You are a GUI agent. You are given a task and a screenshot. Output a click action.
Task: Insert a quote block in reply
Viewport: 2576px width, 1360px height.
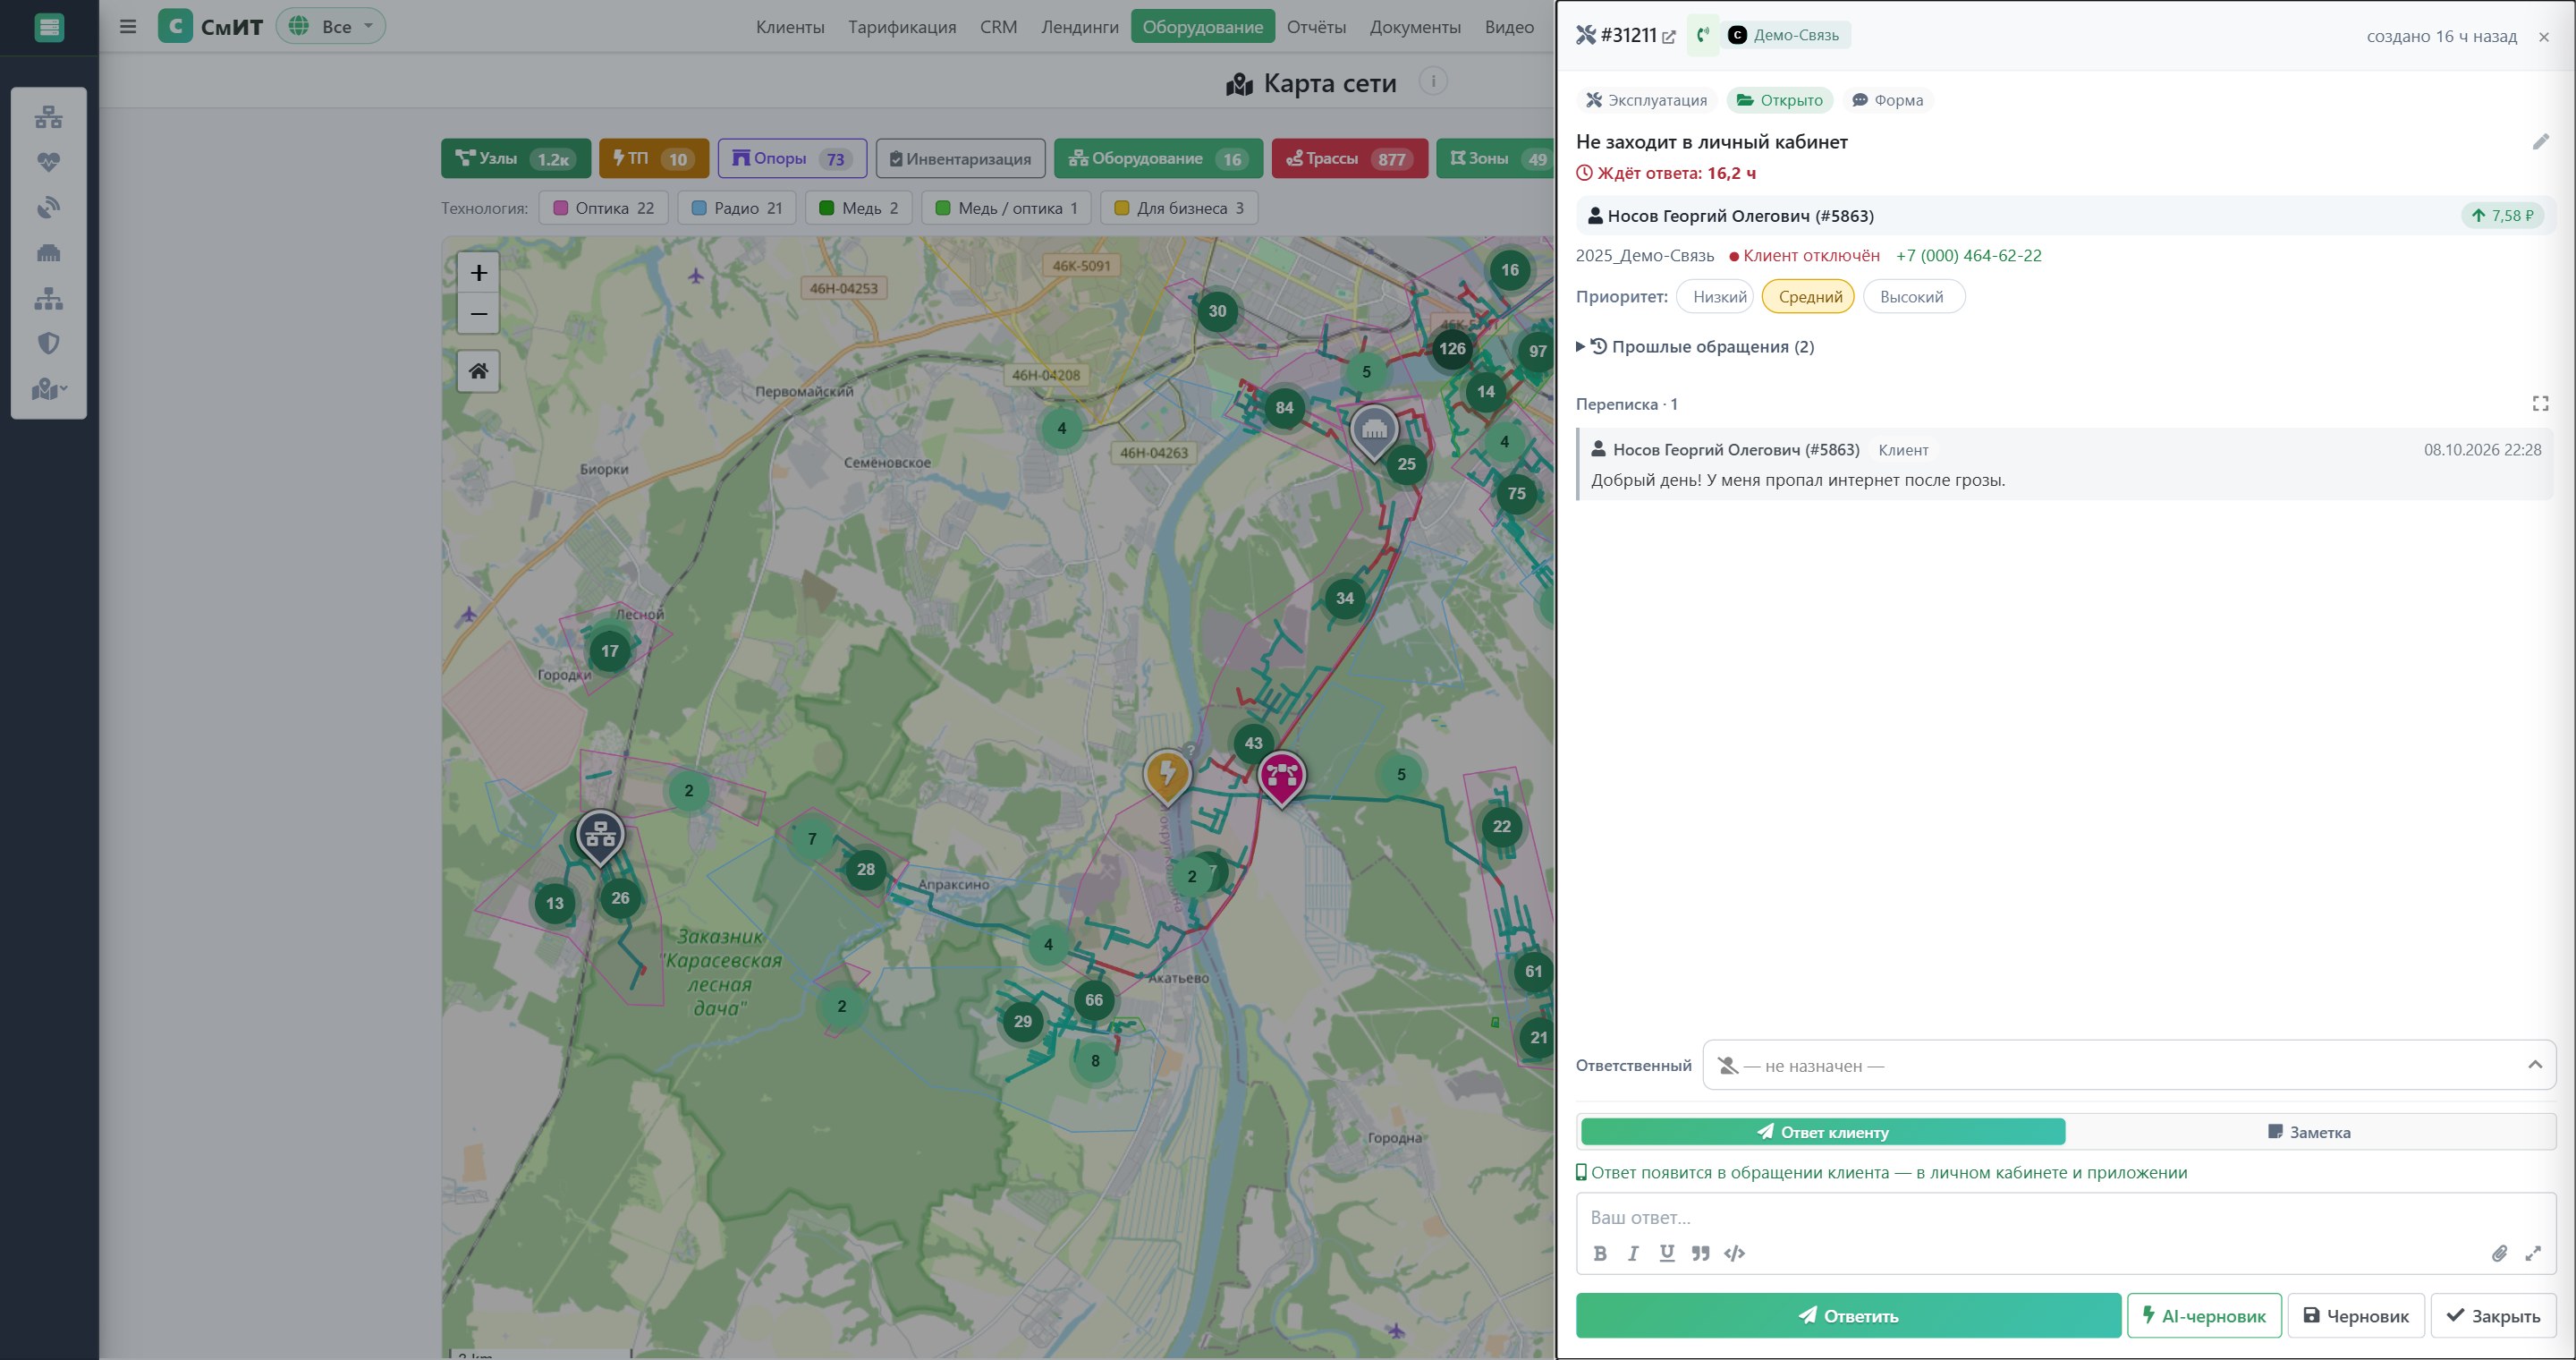click(1701, 1253)
